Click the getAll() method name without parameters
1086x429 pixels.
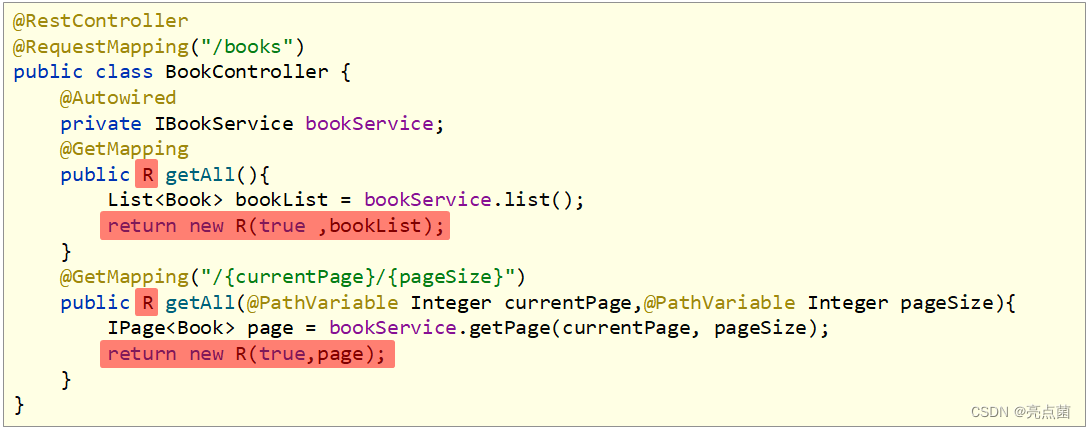pyautogui.click(x=199, y=175)
